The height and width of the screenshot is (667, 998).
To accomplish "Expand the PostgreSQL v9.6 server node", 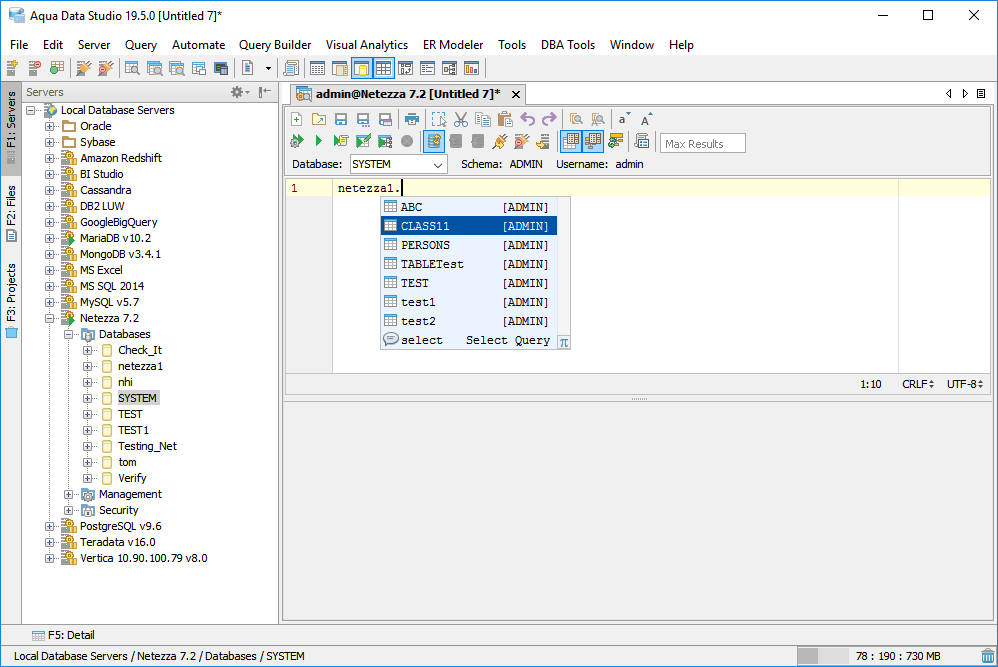I will (x=50, y=526).
